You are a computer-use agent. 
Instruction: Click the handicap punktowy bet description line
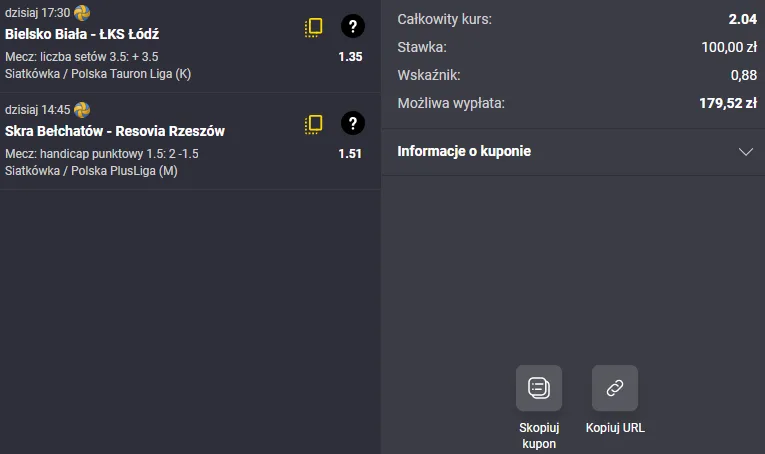click(104, 154)
